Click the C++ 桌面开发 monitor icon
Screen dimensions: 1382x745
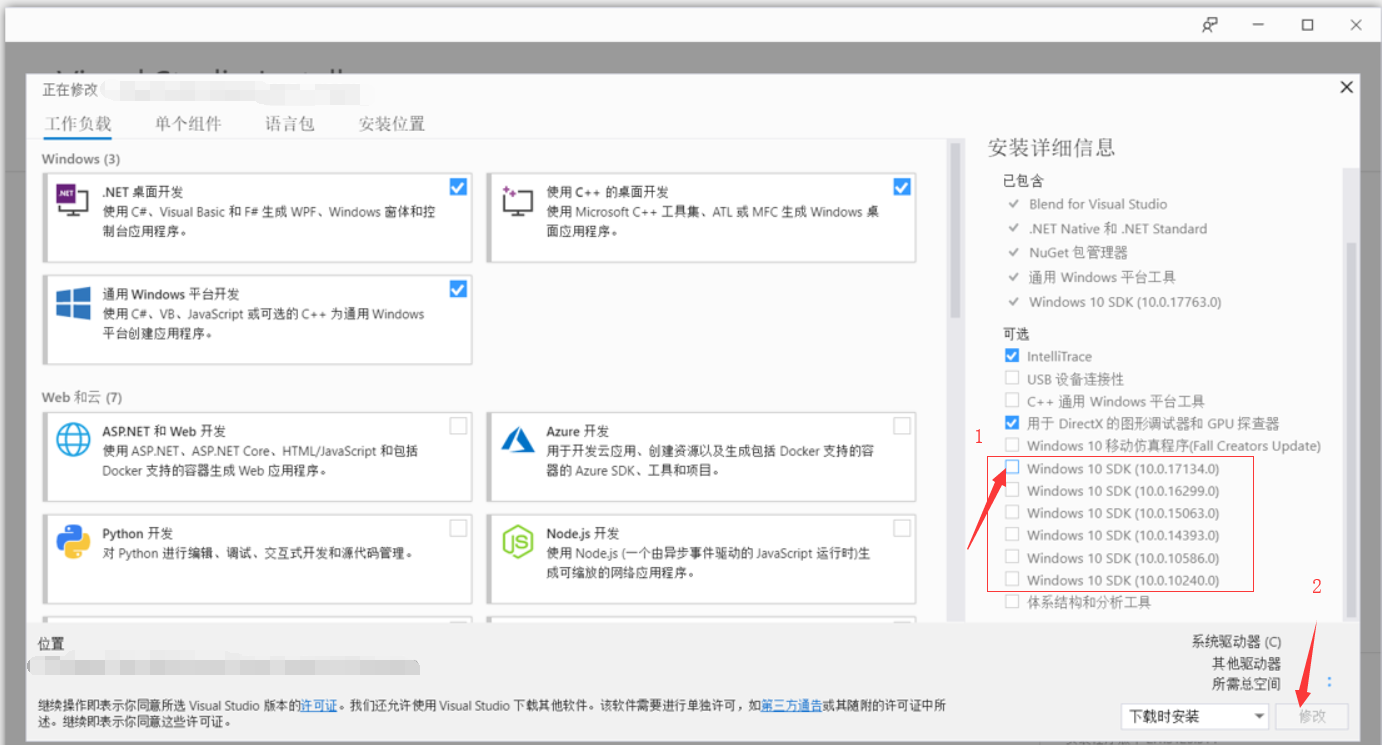pyautogui.click(x=516, y=200)
